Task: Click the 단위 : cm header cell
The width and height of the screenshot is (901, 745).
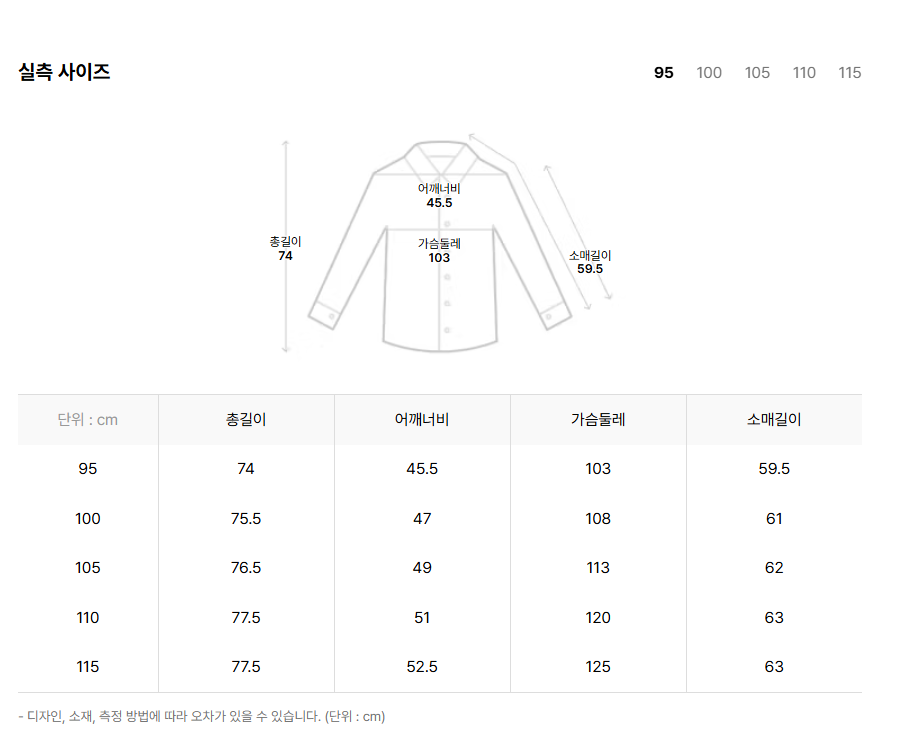Action: tap(88, 420)
